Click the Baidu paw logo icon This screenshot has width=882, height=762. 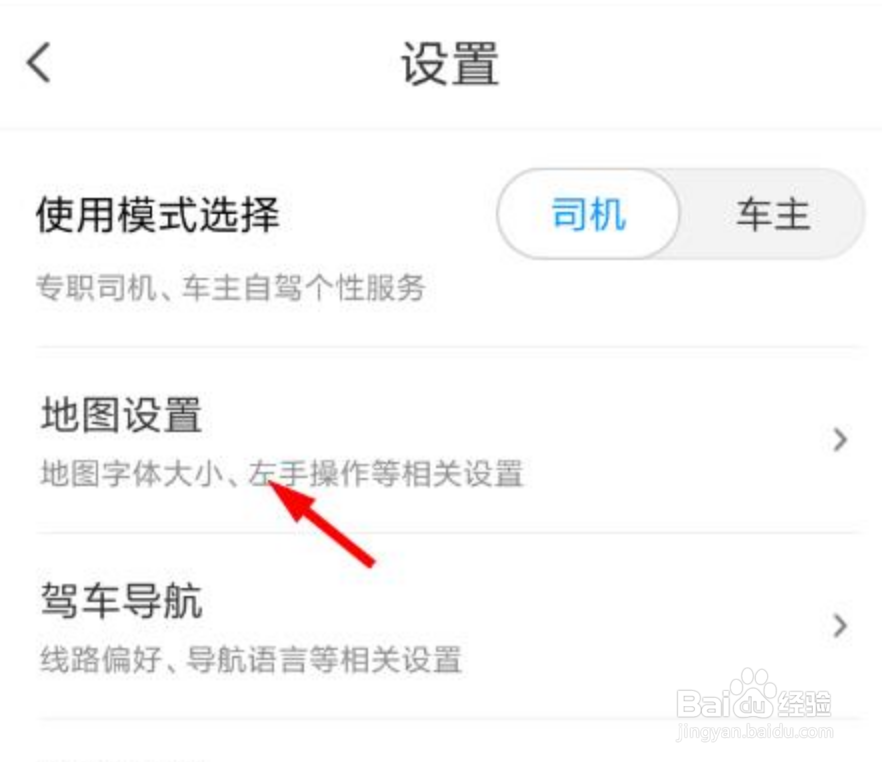(x=754, y=693)
